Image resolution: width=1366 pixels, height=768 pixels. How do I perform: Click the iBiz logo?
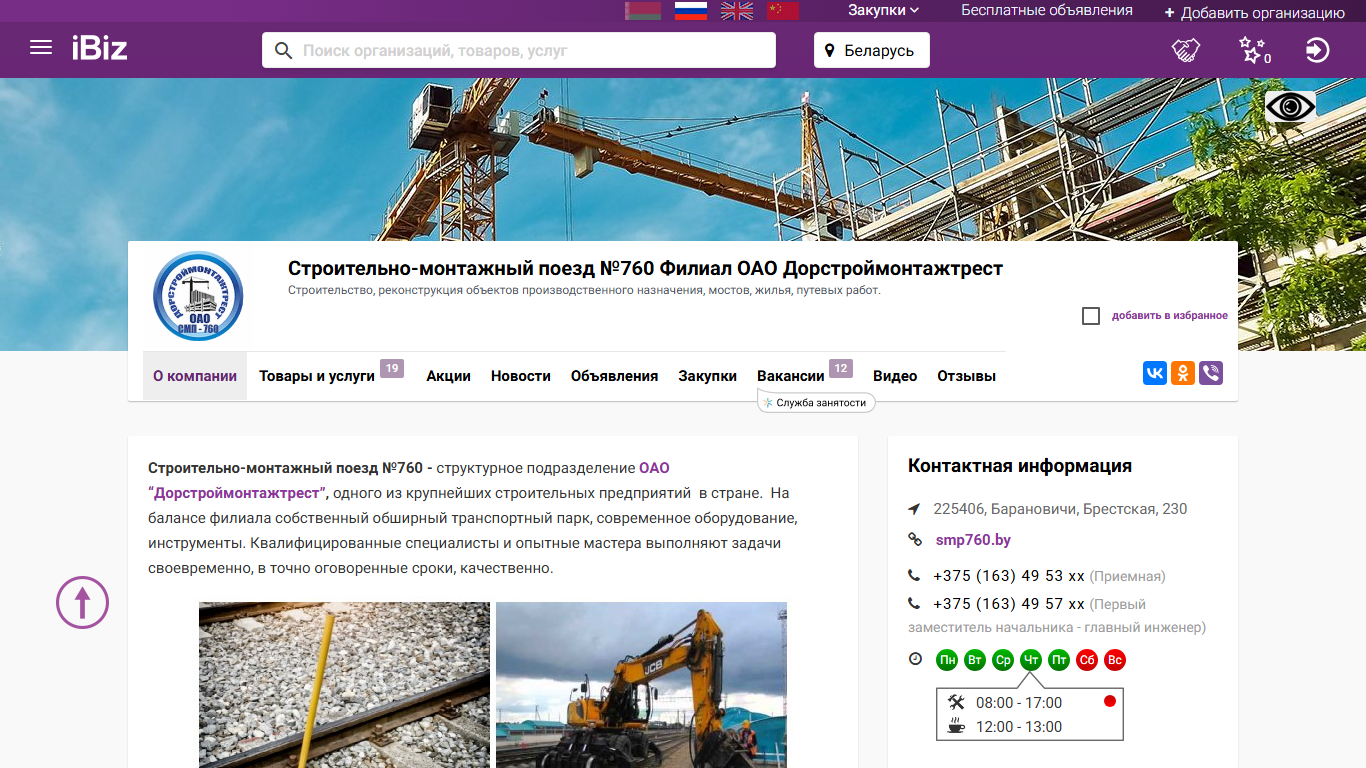(x=99, y=48)
